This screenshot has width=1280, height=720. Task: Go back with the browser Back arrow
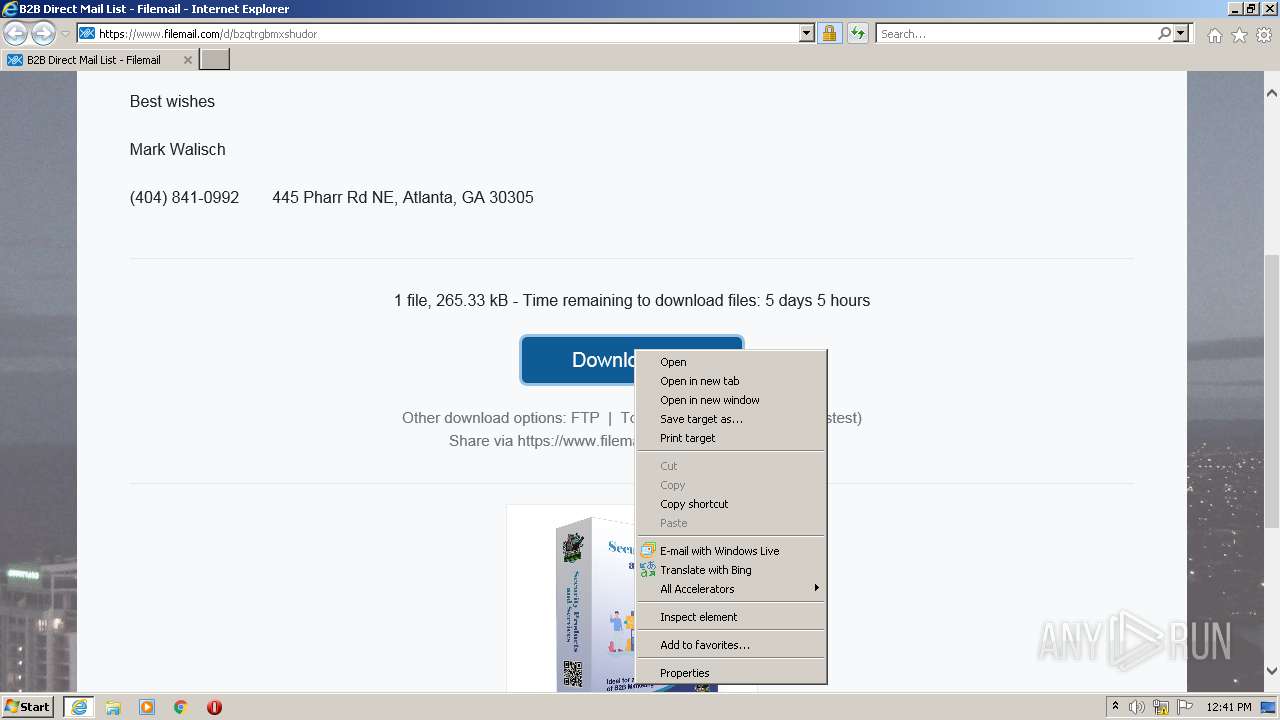click(15, 34)
